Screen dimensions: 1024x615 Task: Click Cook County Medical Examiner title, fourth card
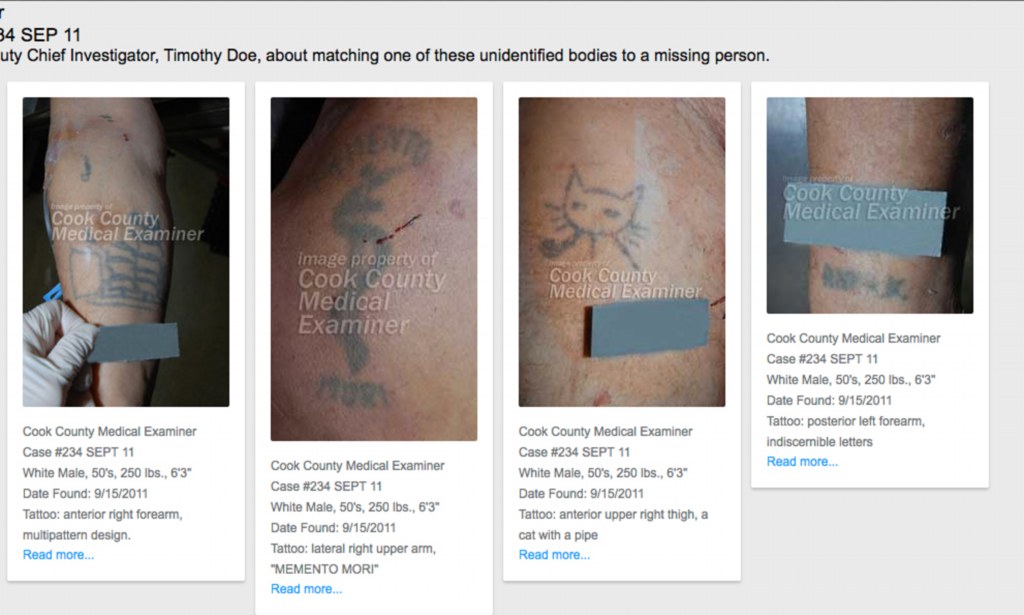point(854,338)
